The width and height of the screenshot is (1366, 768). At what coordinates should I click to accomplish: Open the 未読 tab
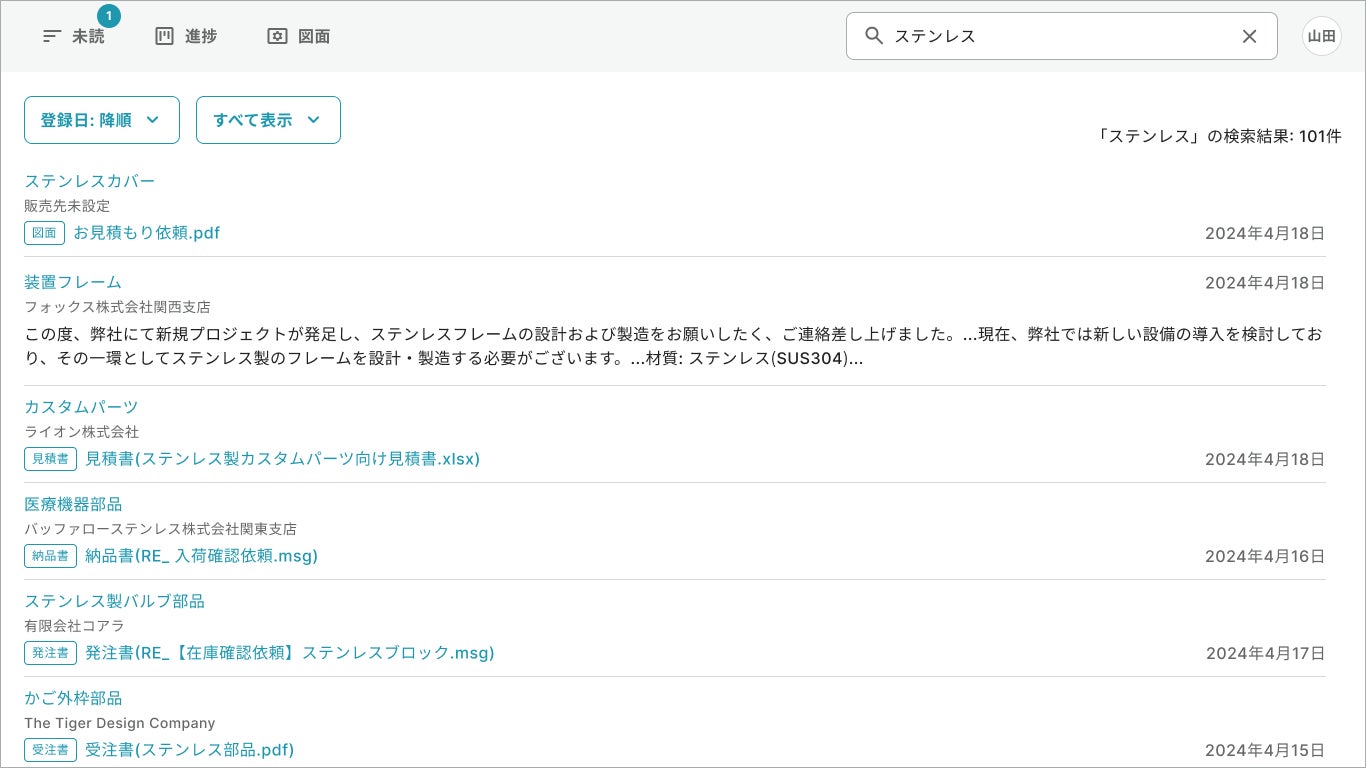click(x=88, y=37)
